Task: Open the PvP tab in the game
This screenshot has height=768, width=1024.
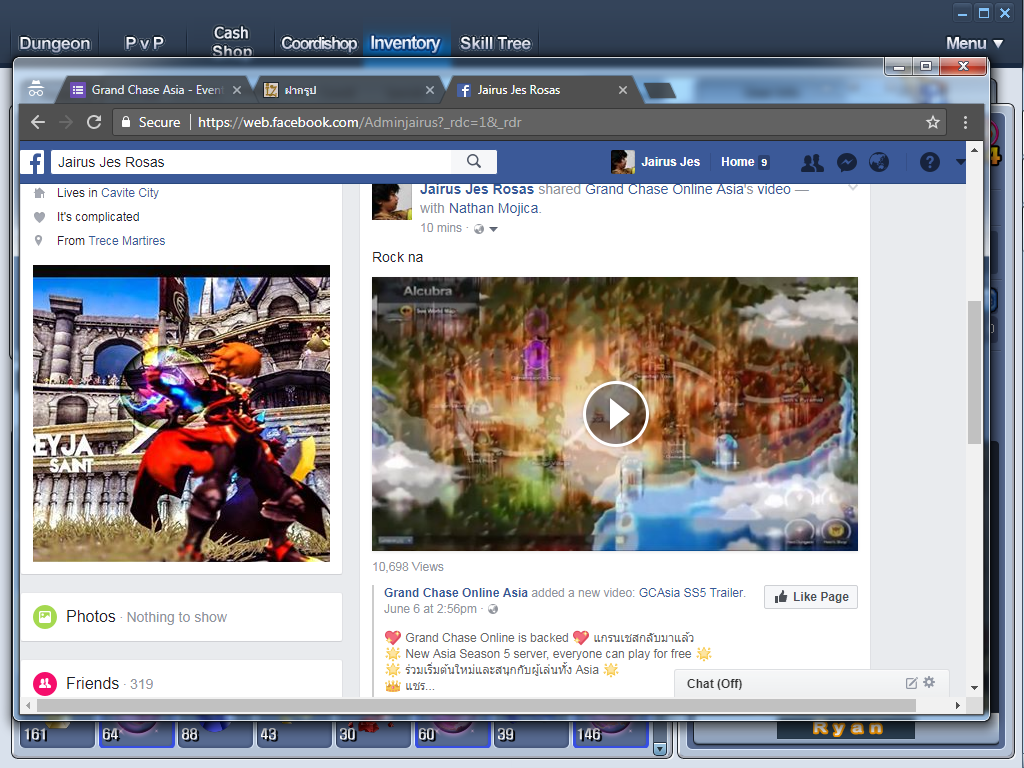Action: click(x=144, y=43)
